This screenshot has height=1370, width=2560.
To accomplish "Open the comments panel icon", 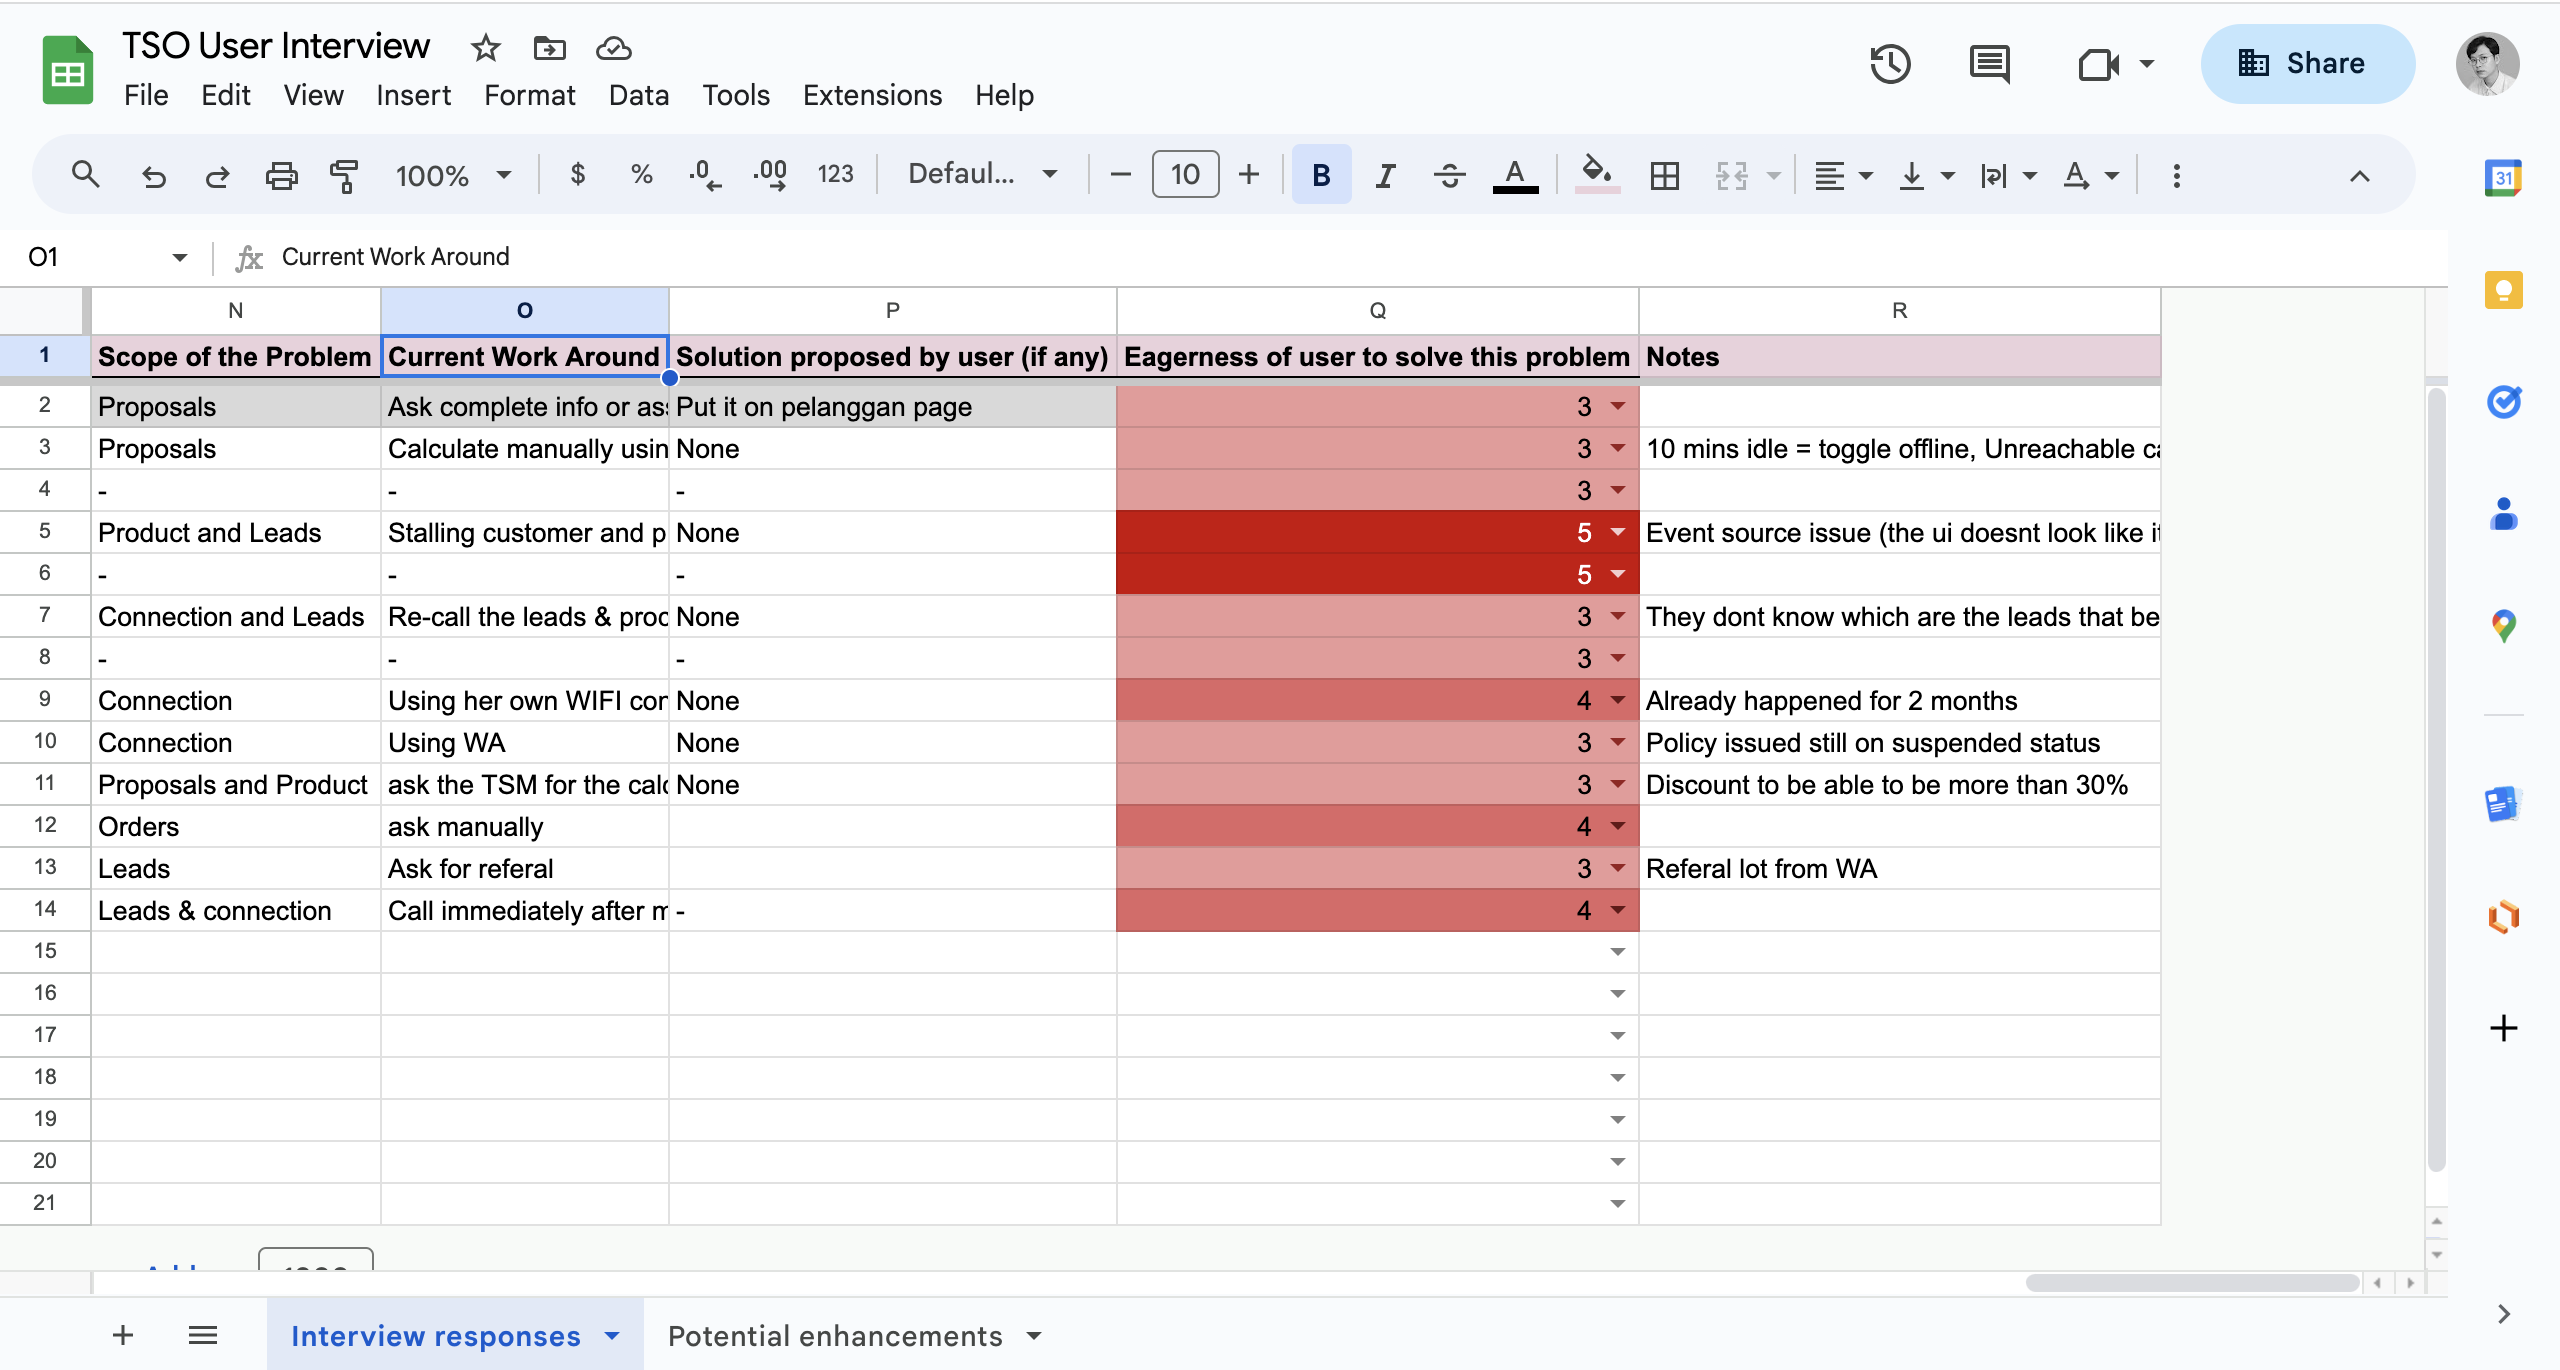I will click(1989, 64).
